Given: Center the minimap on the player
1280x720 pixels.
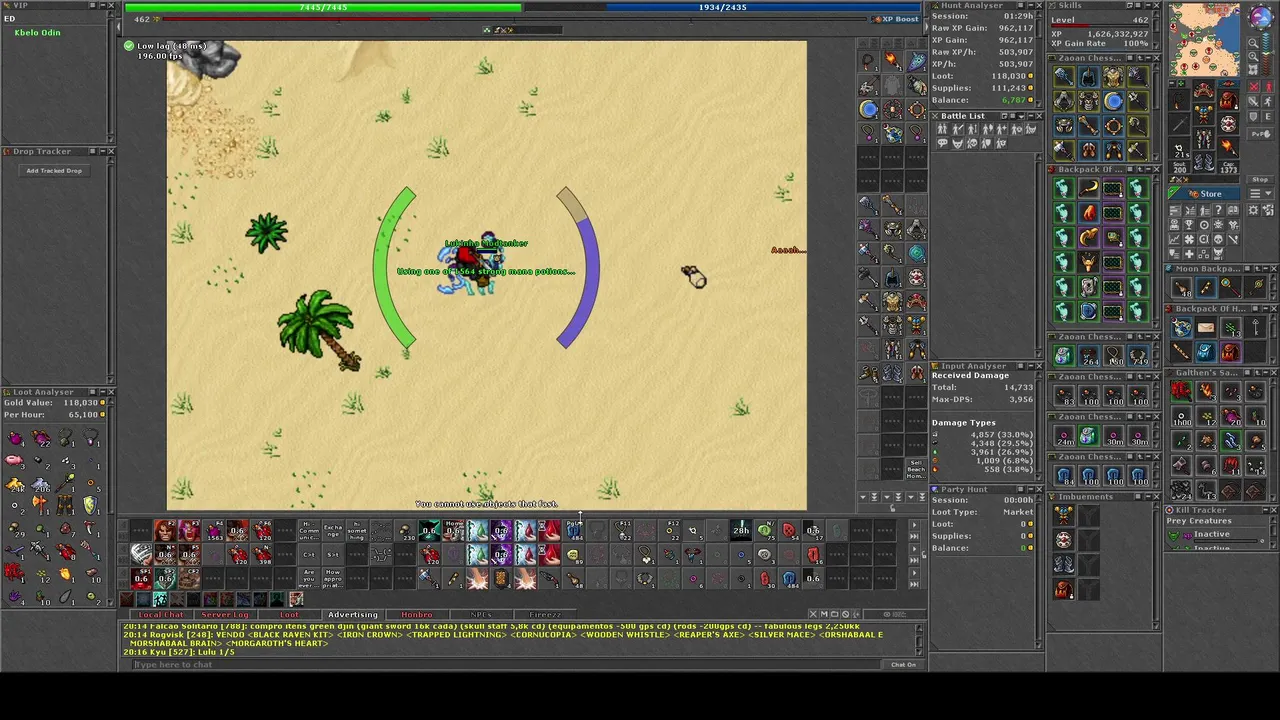Looking at the screenshot, I should tap(1253, 69).
